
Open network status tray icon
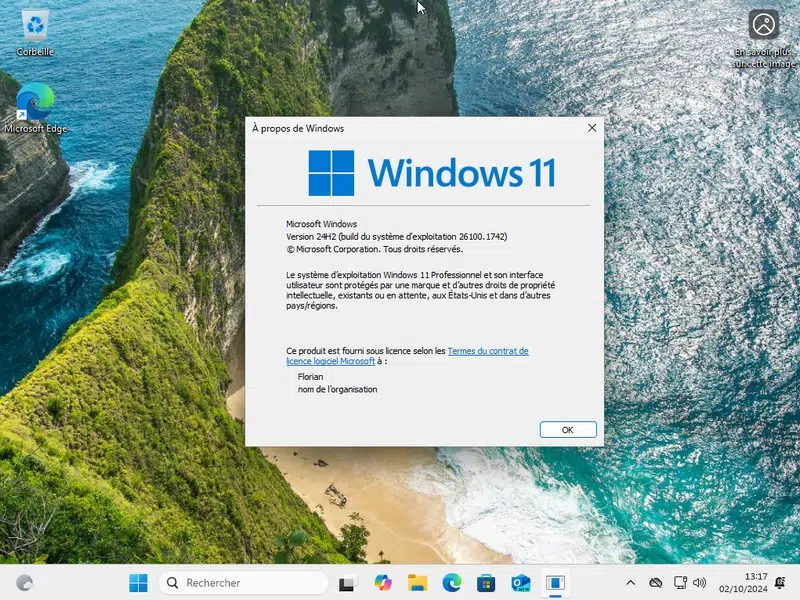click(x=680, y=583)
